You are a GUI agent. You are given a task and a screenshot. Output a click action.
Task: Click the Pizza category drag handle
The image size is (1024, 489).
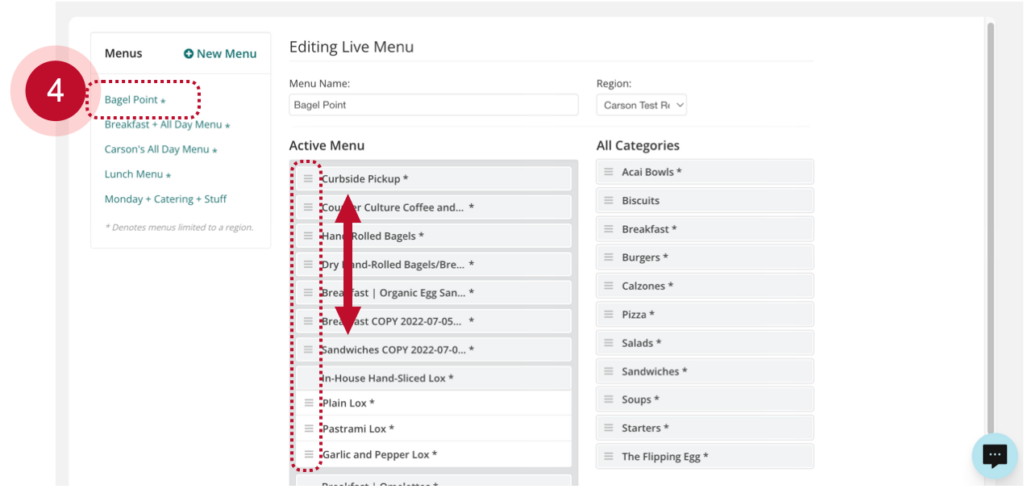(608, 314)
